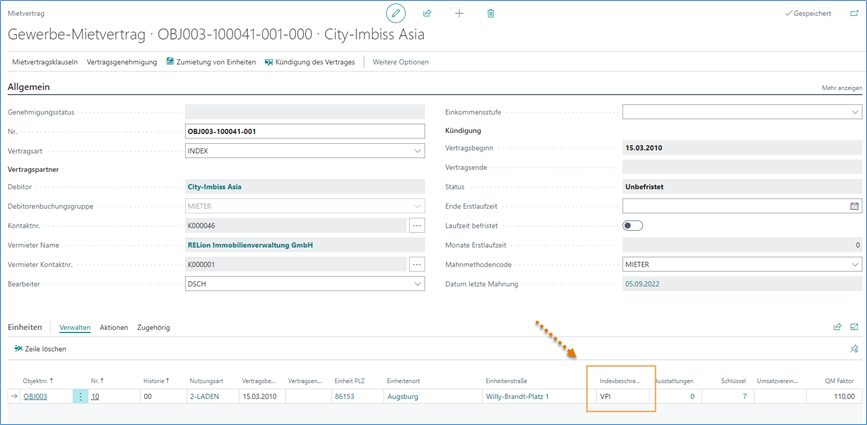867x425 pixels.
Task: Click the pencil edit icon at top
Action: pos(396,13)
